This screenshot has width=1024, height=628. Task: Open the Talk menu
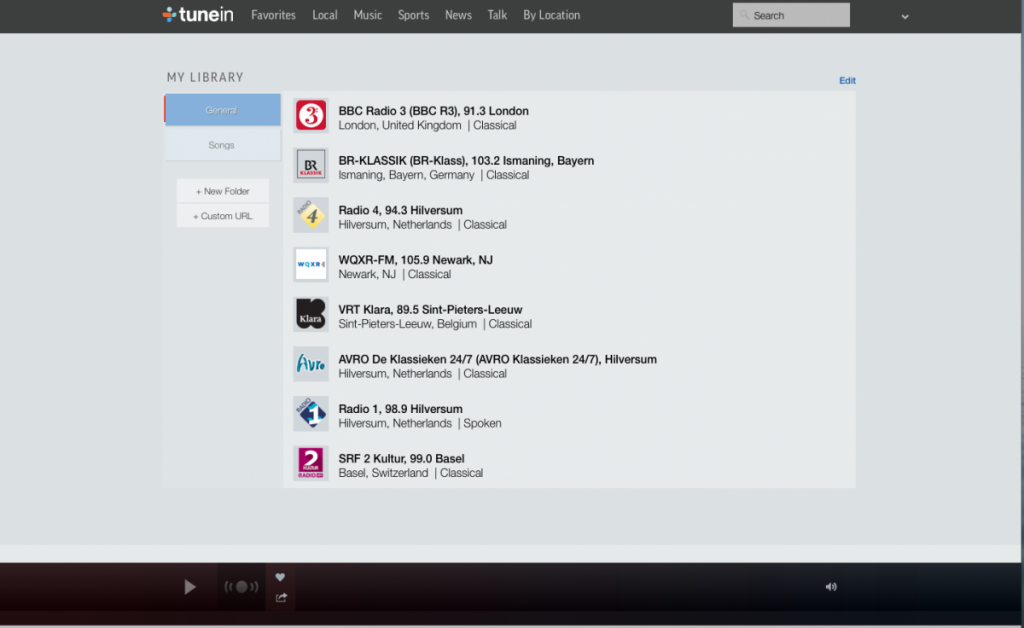(x=497, y=15)
